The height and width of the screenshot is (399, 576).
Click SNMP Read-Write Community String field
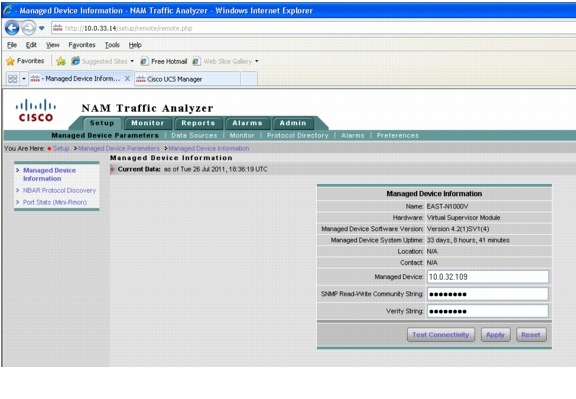tap(487, 294)
